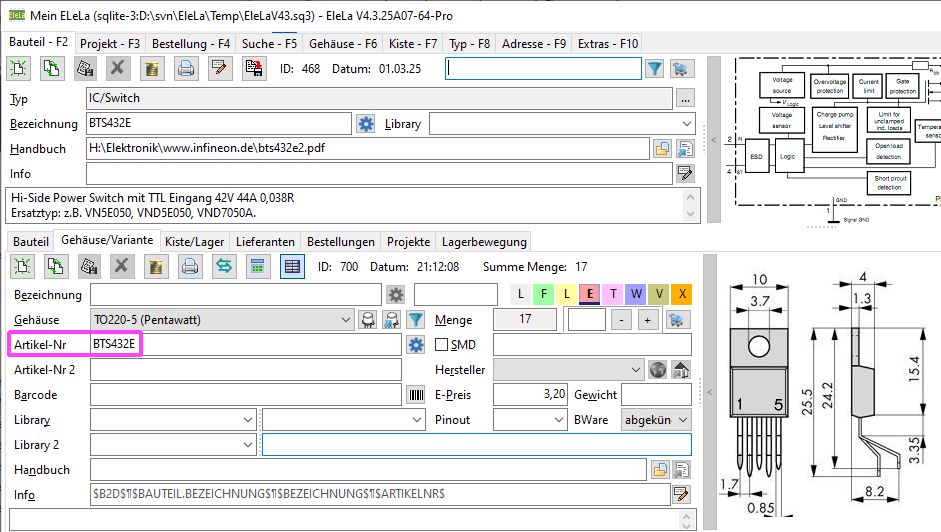This screenshot has width=941, height=532.
Task: Toggle the red E marker button
Action: 590,294
